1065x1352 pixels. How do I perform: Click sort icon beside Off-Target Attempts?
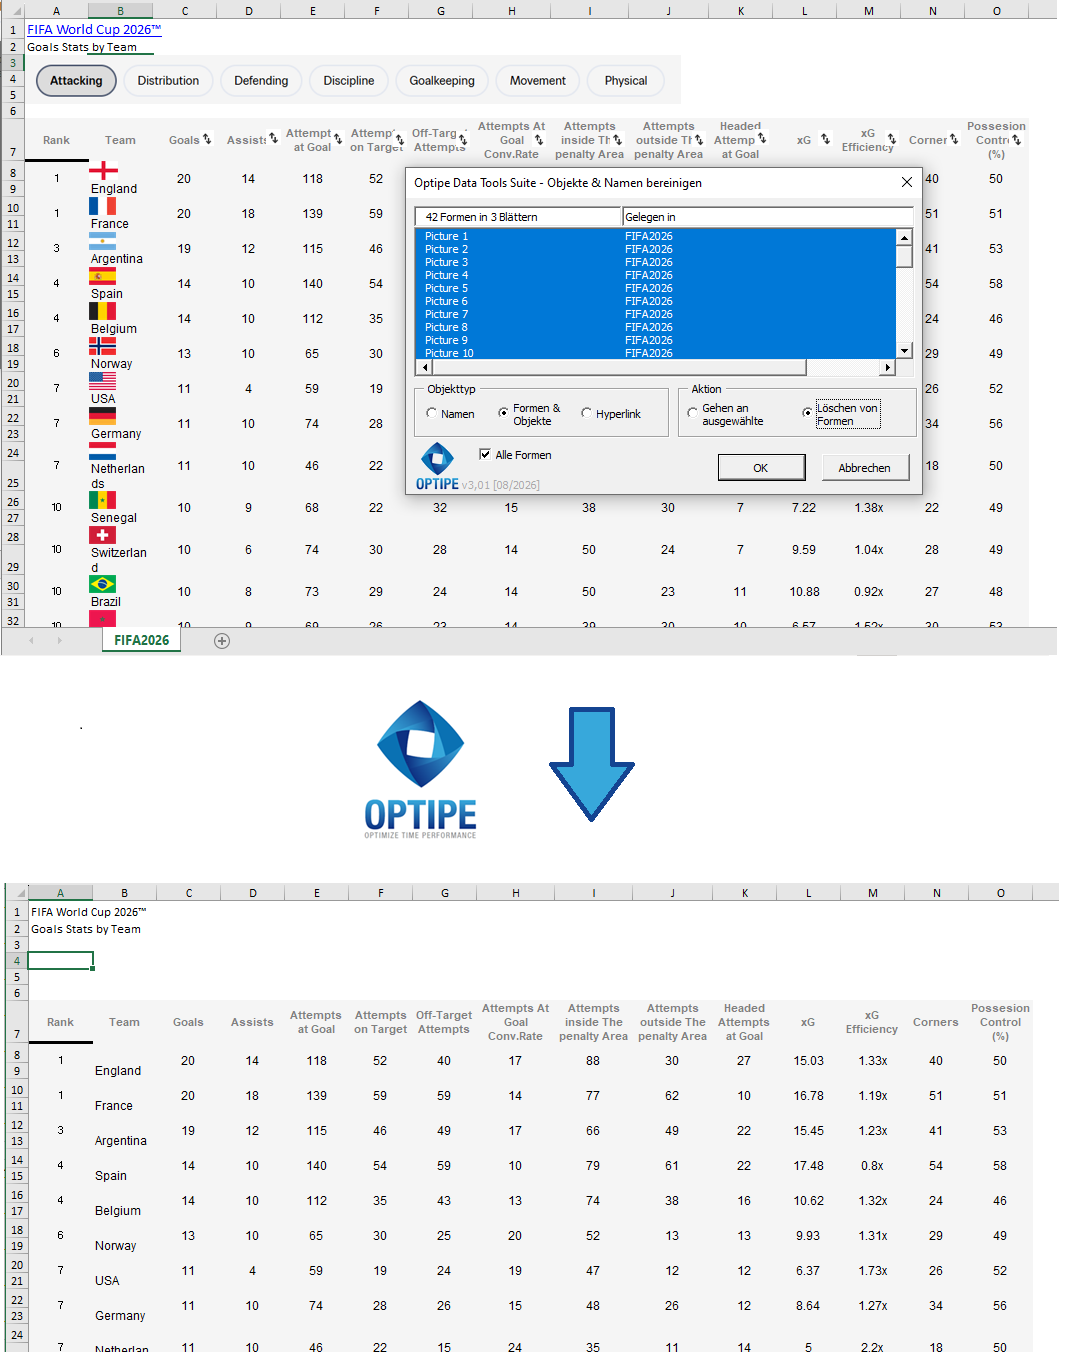pos(463,139)
